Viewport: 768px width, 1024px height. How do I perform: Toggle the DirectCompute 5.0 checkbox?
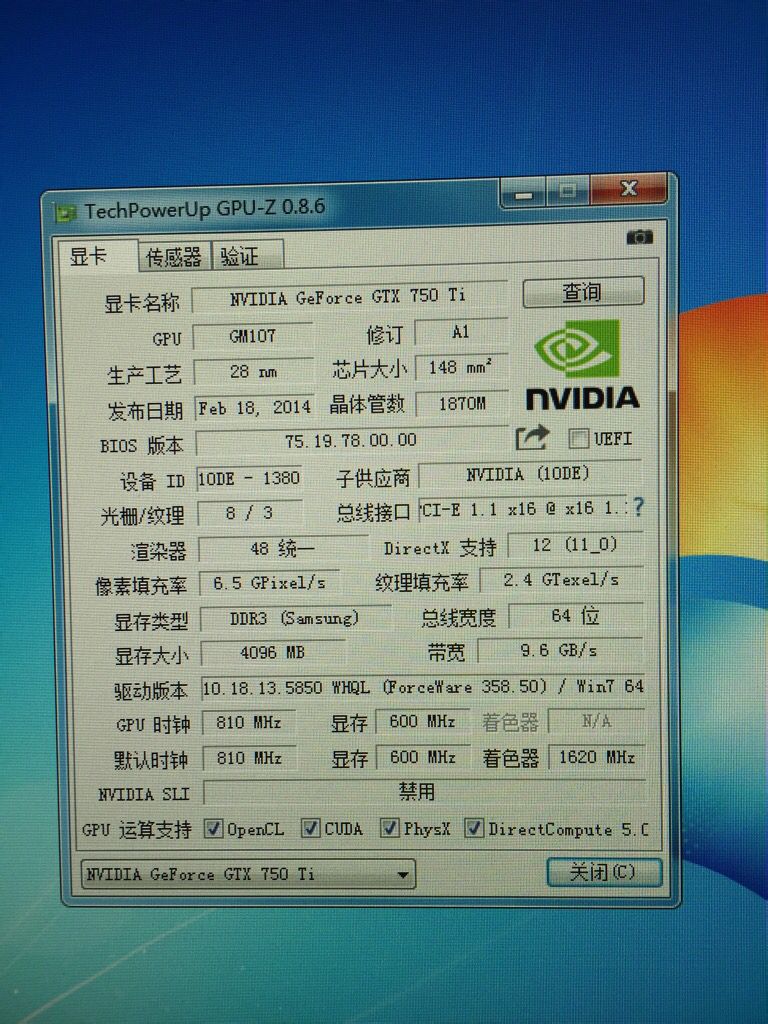coord(474,828)
